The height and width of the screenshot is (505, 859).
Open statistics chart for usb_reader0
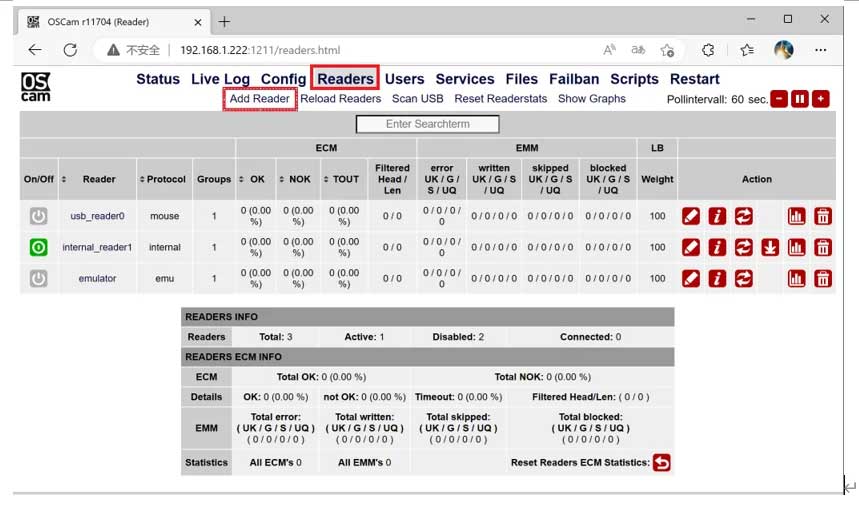coord(797,216)
